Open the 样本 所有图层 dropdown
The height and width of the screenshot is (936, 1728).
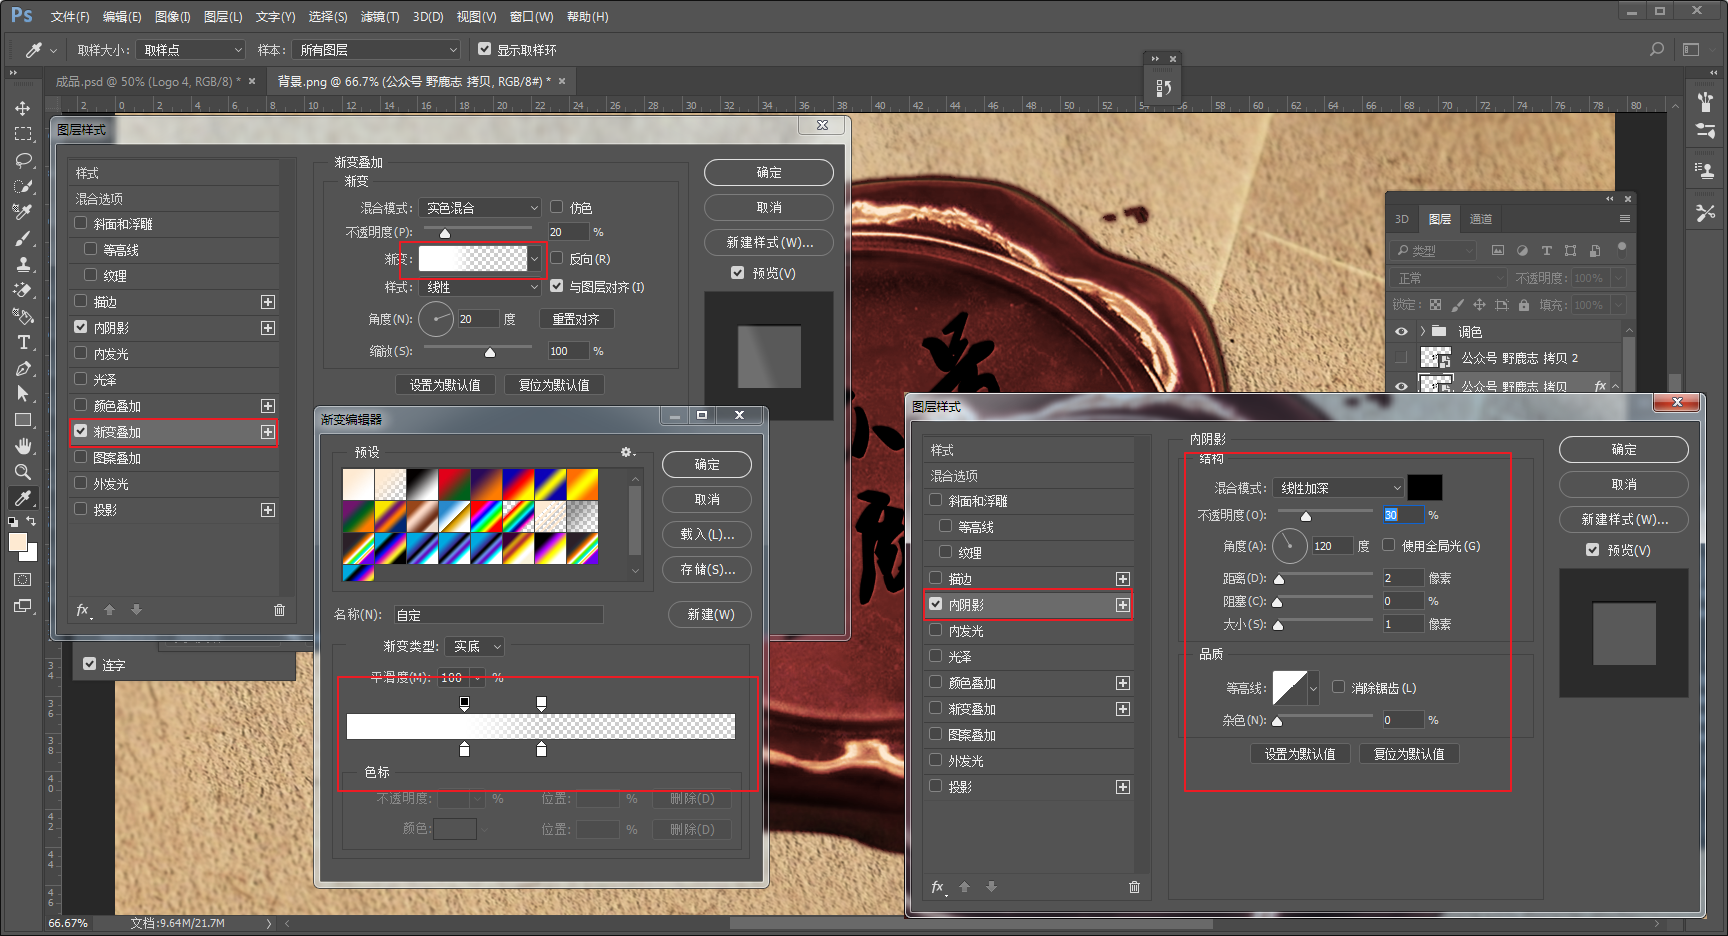pos(377,49)
